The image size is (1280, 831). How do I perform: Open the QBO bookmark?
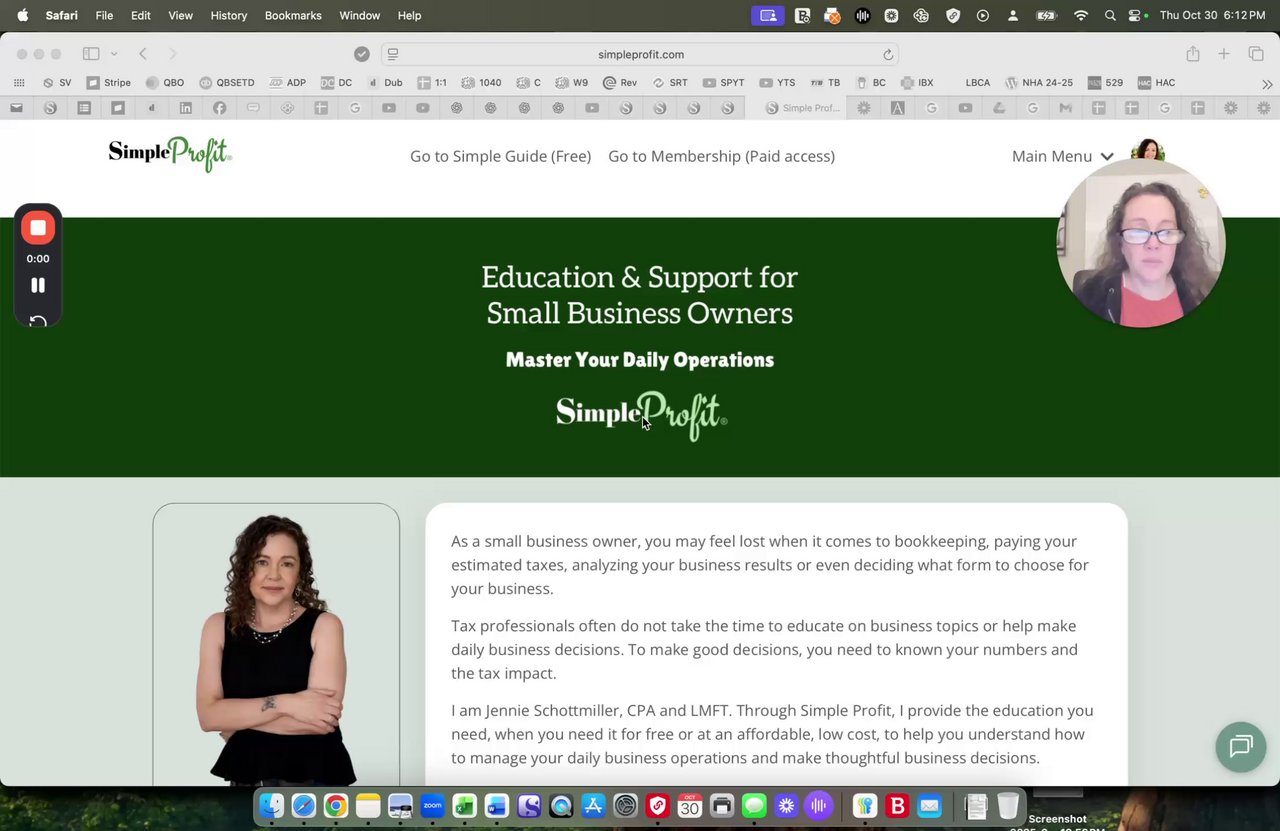pyautogui.click(x=165, y=83)
